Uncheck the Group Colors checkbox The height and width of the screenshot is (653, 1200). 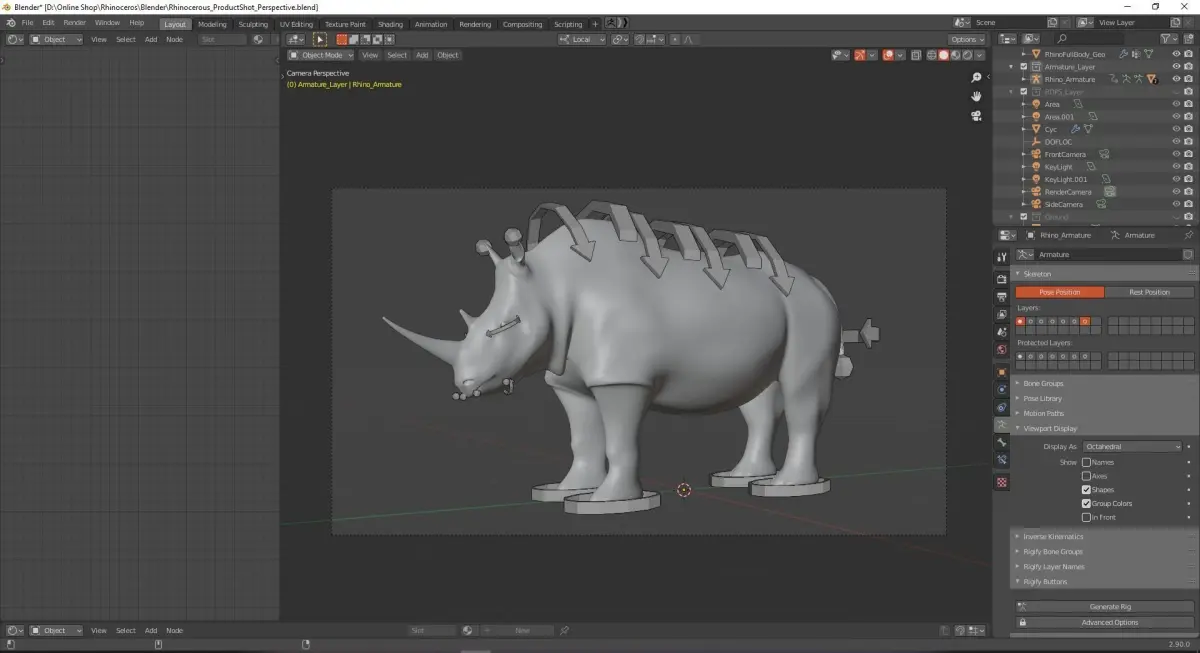pos(1087,503)
